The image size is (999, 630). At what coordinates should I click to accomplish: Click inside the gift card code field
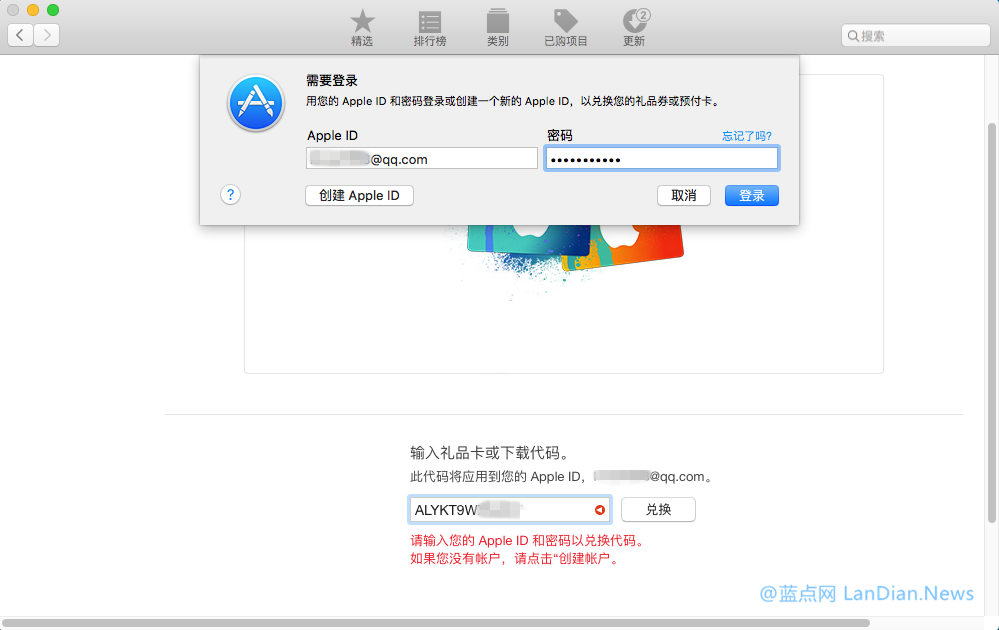(500, 509)
